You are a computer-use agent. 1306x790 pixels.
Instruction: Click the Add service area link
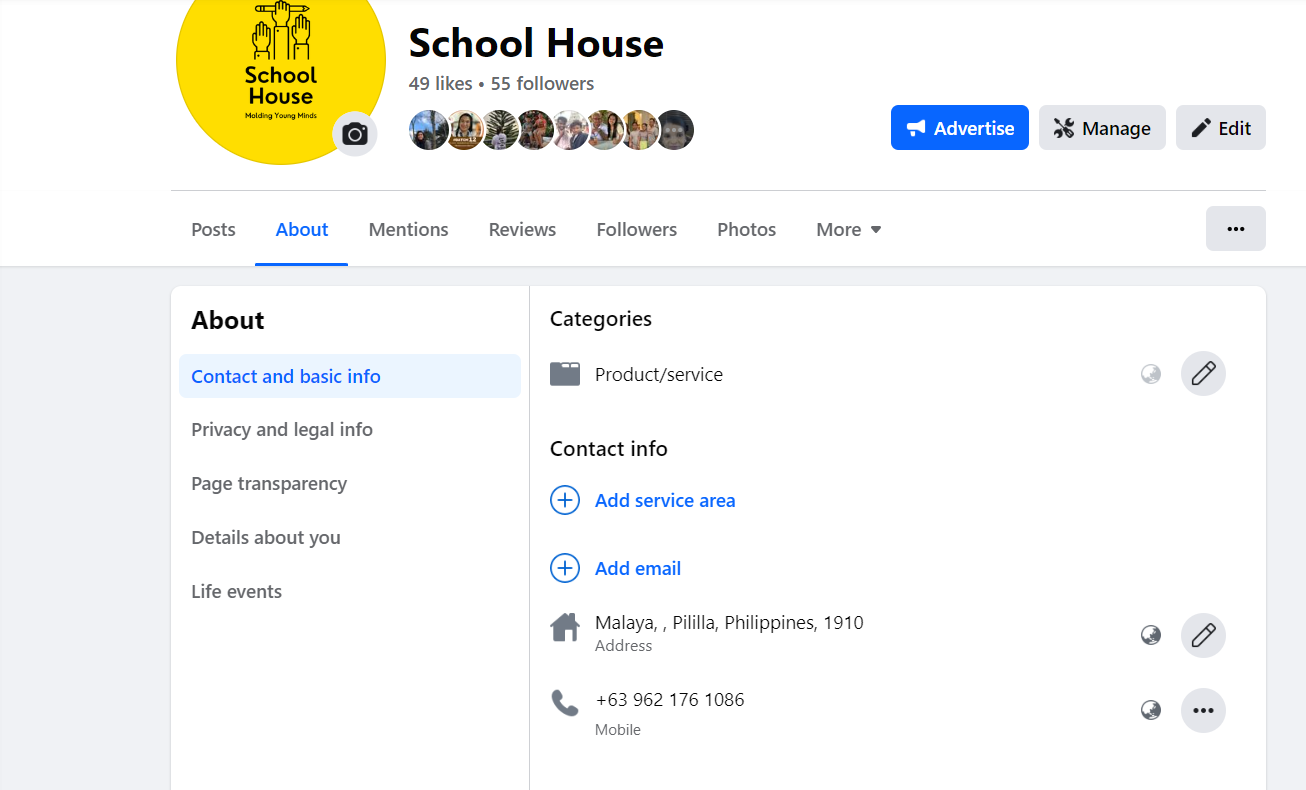[665, 500]
